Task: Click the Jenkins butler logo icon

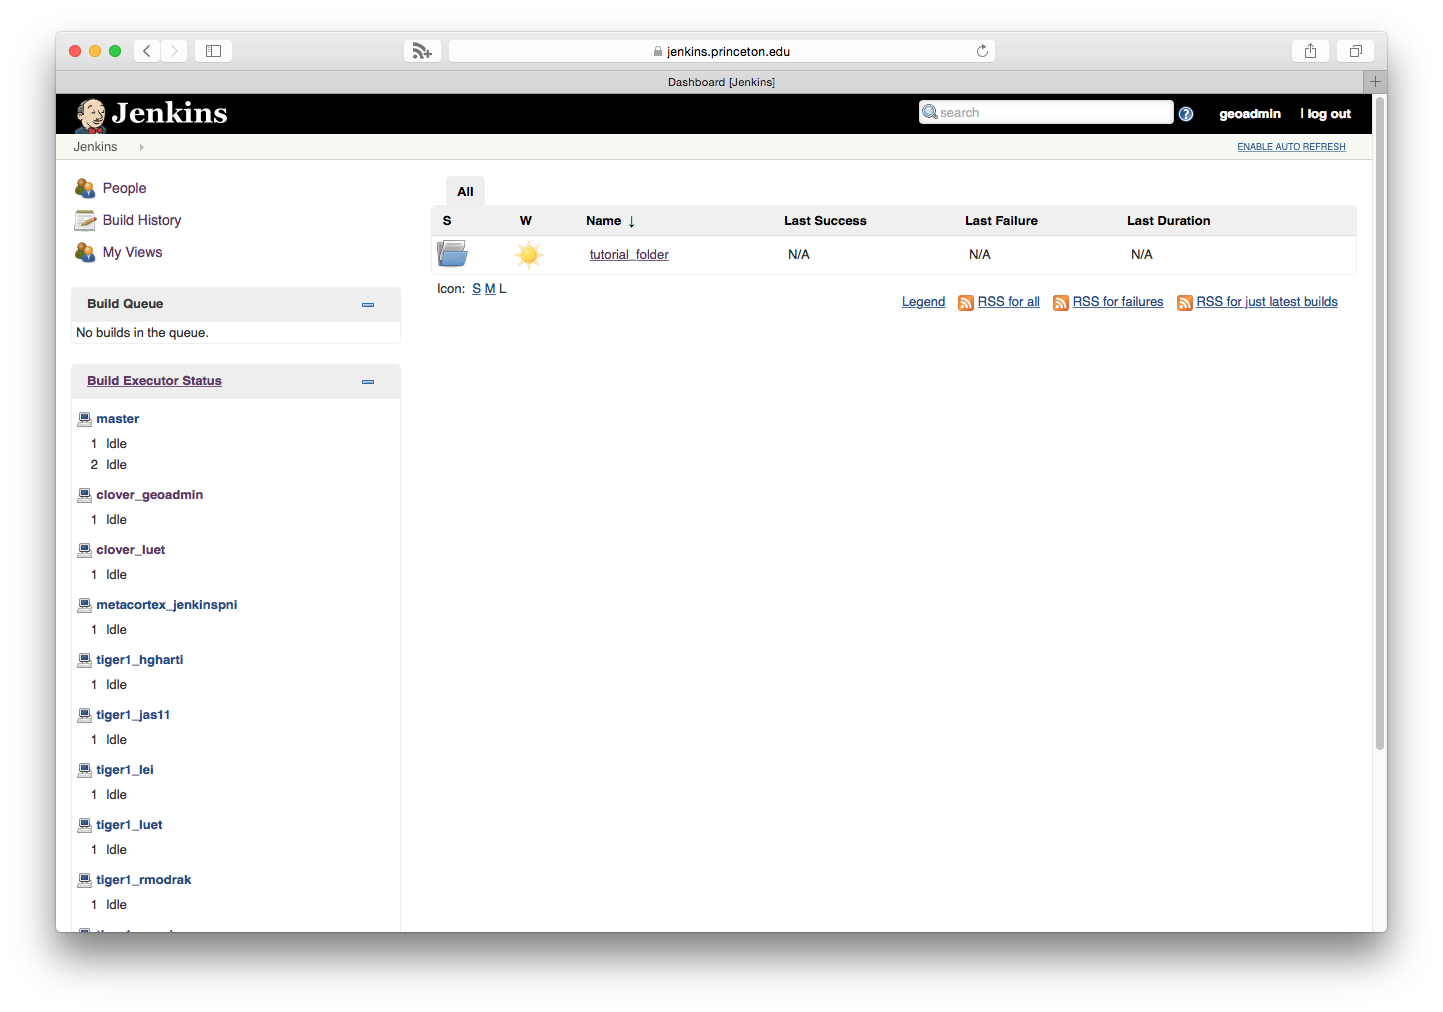Action: (90, 115)
